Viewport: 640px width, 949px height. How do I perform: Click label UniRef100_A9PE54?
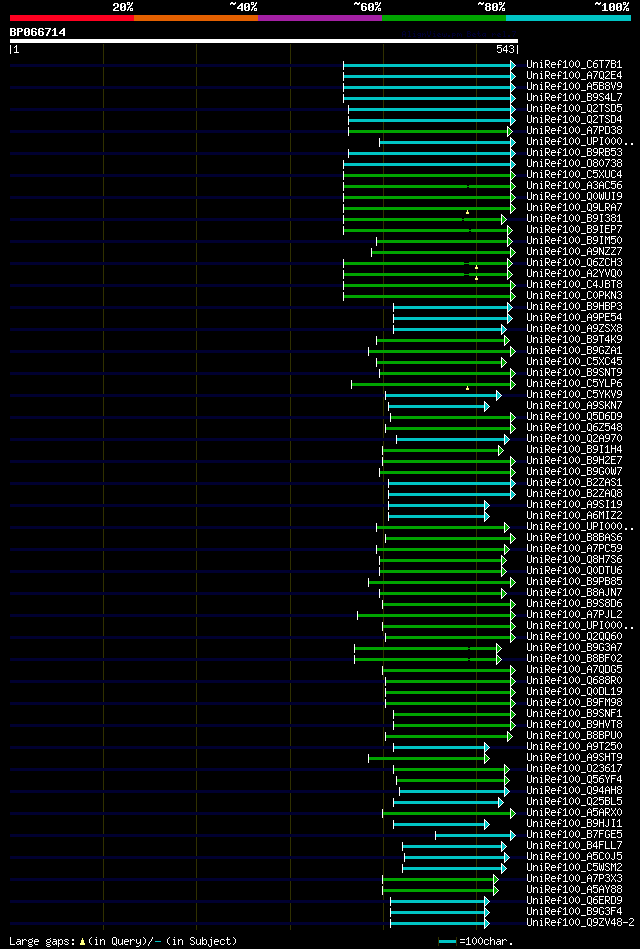click(574, 317)
